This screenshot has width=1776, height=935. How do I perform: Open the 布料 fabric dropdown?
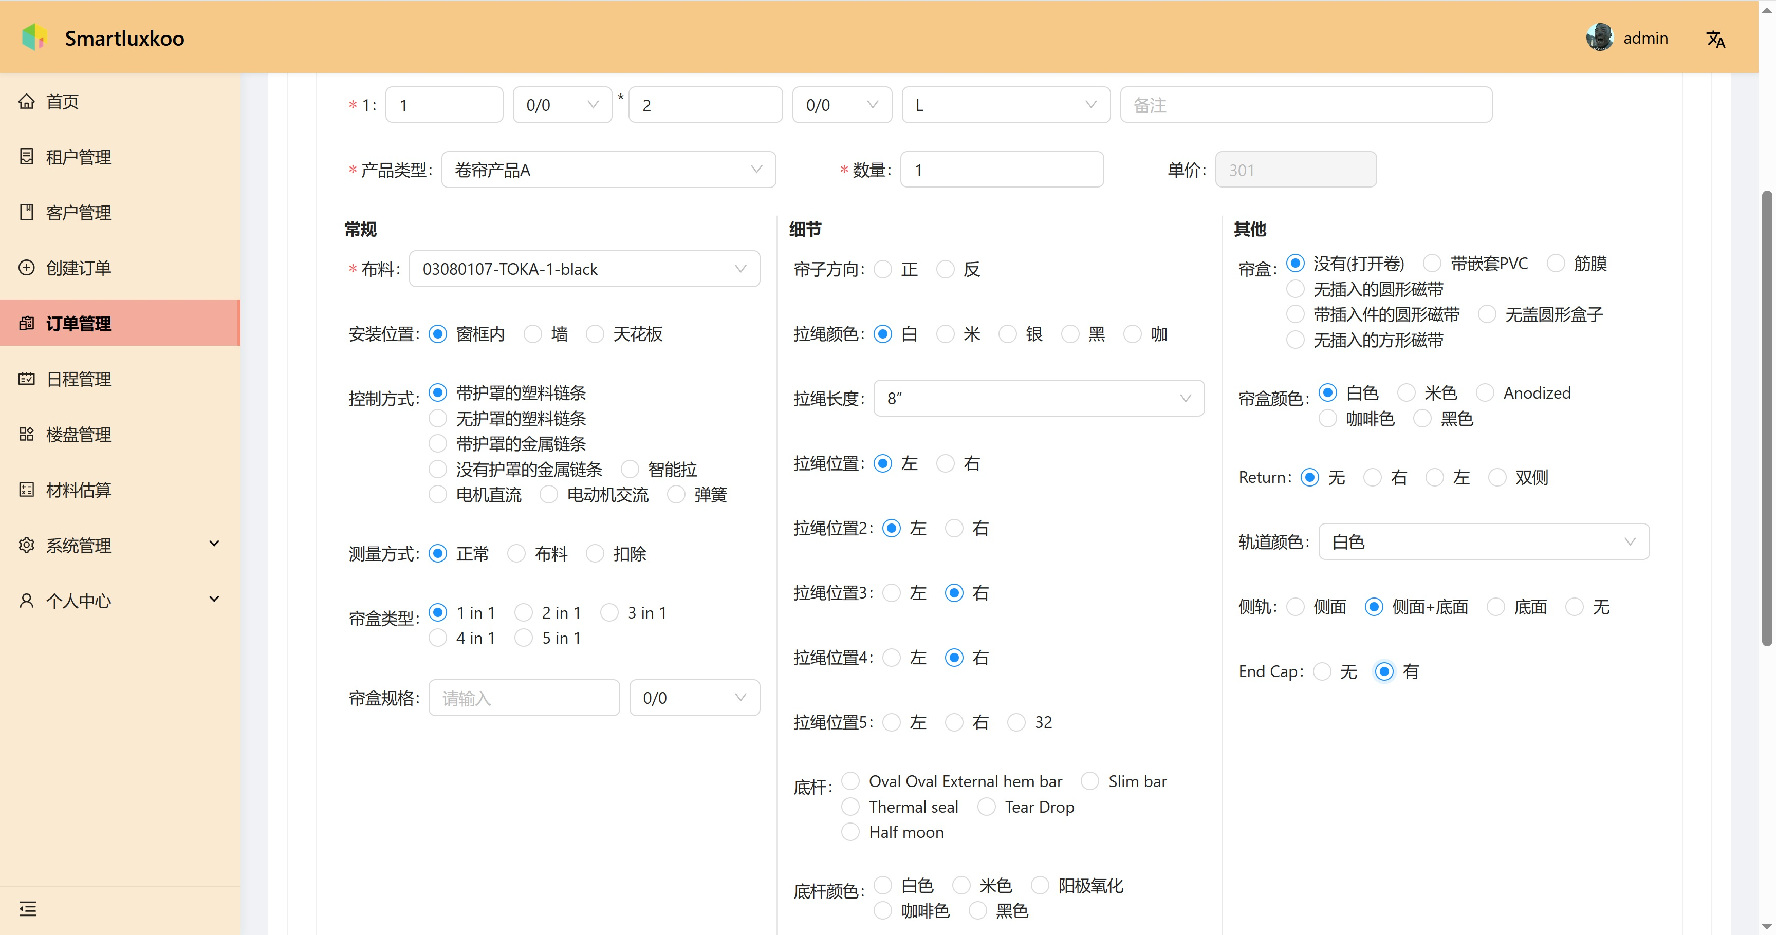(x=584, y=269)
